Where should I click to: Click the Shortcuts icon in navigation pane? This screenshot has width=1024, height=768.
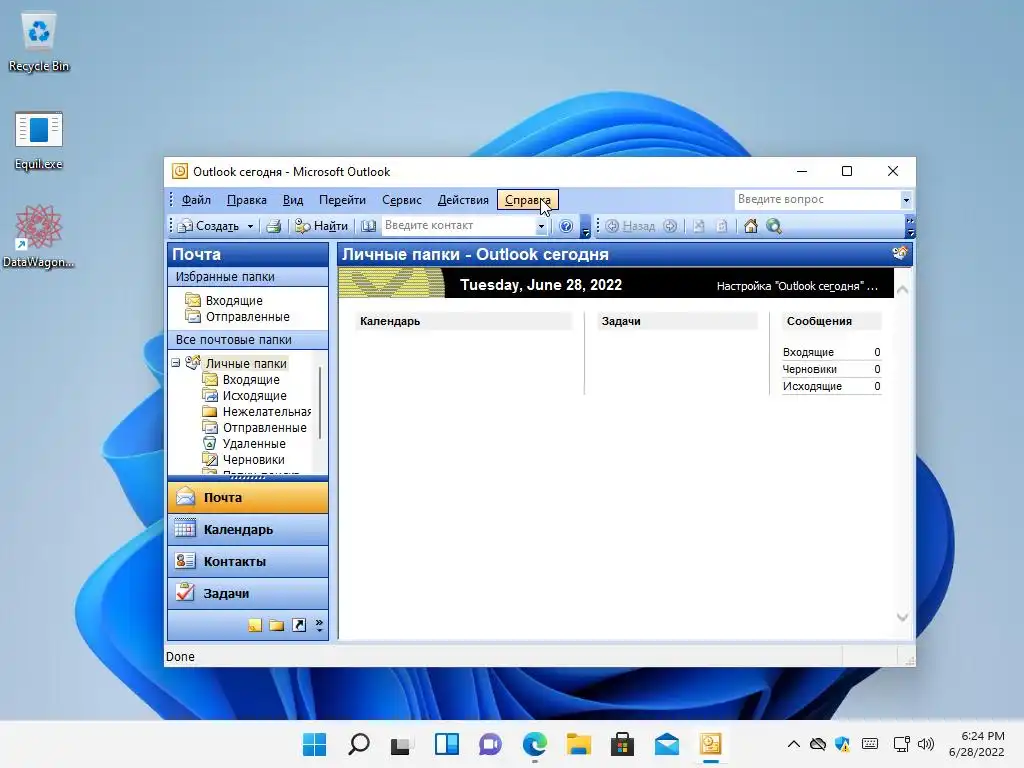tap(299, 626)
